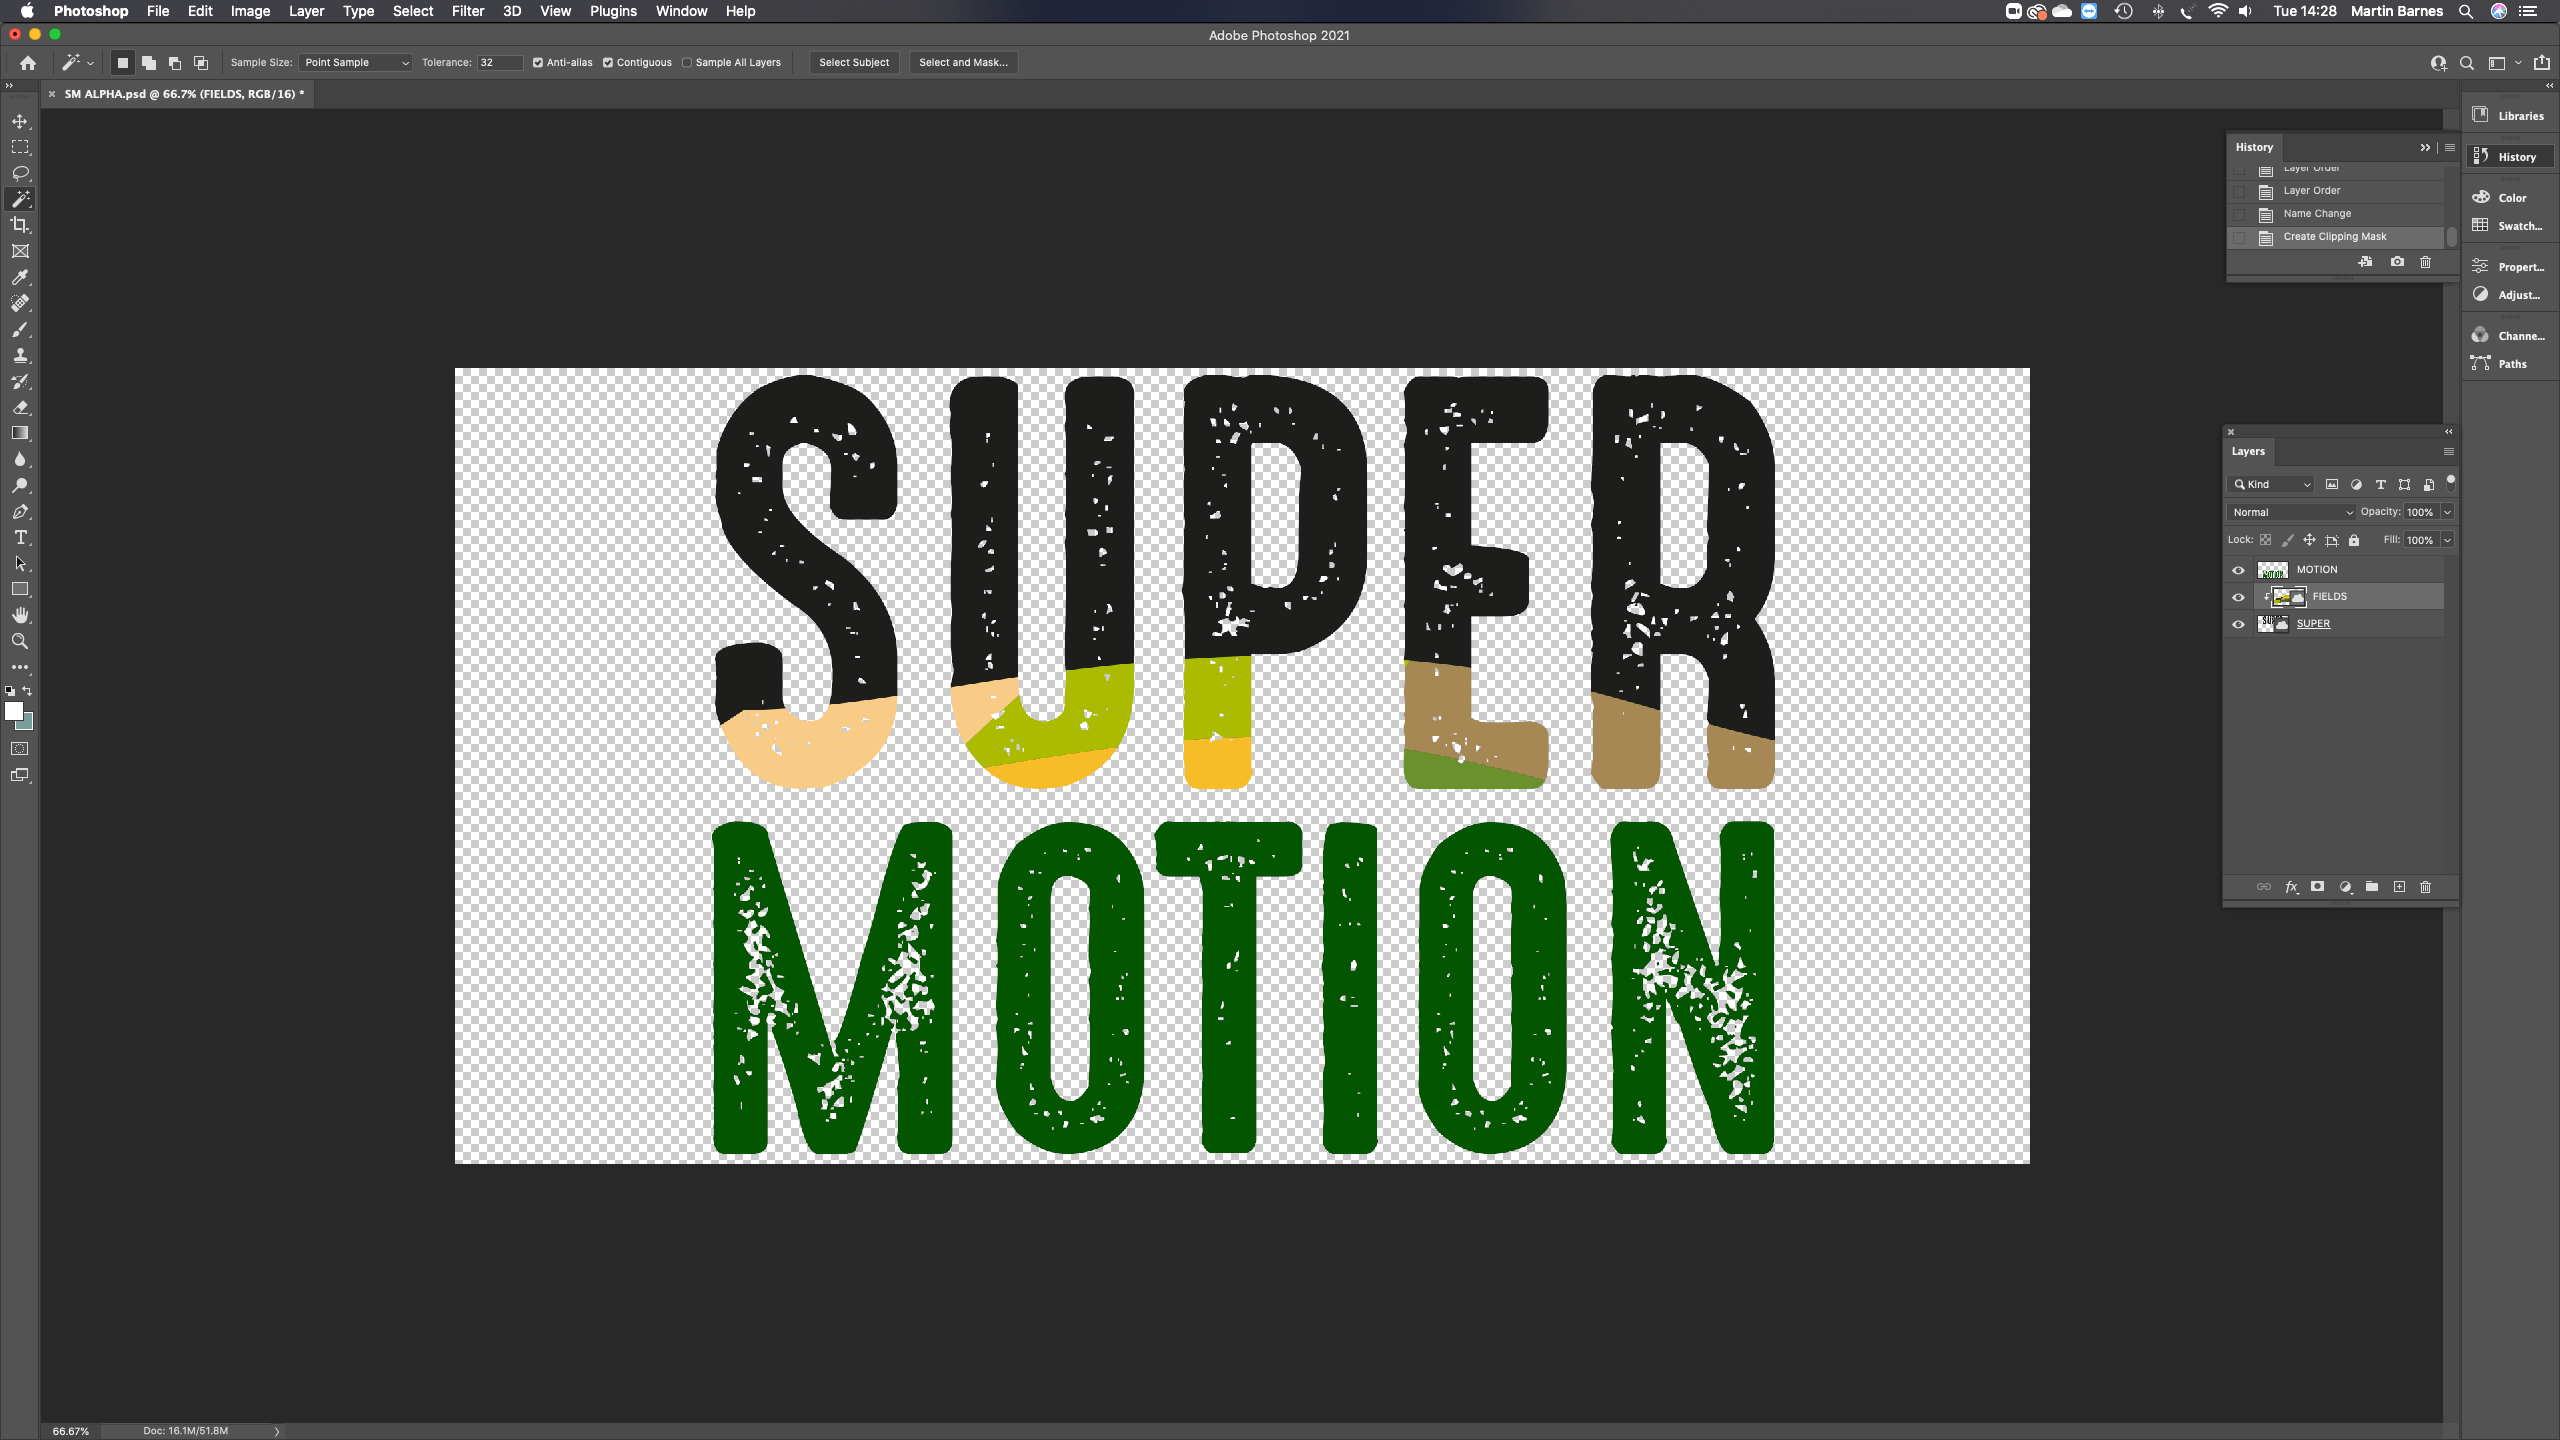Viewport: 2560px width, 1440px height.
Task: Click the foreground color swatch
Action: point(14,711)
